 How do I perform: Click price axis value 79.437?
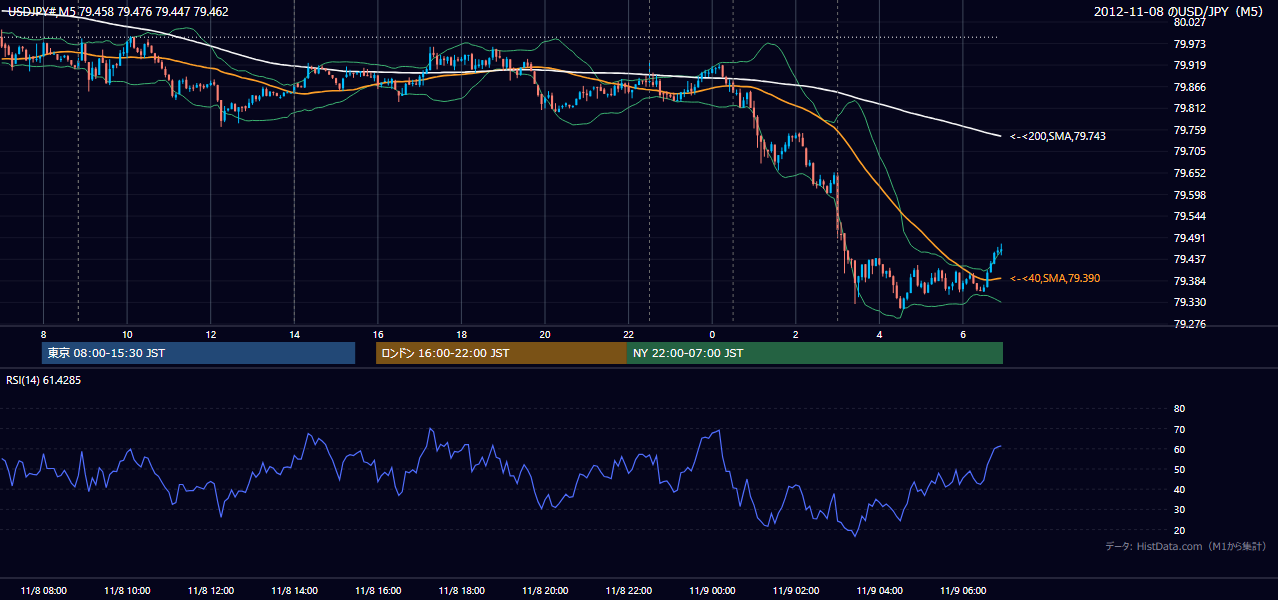(x=1189, y=259)
